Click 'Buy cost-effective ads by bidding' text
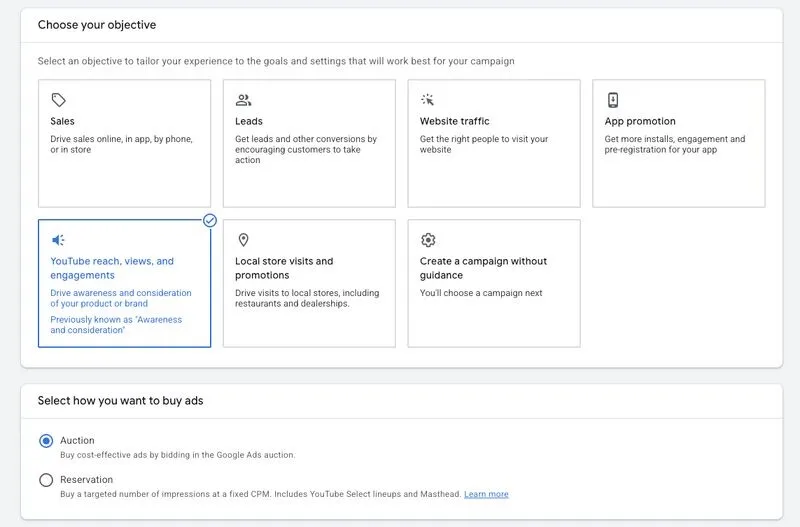 (x=178, y=455)
